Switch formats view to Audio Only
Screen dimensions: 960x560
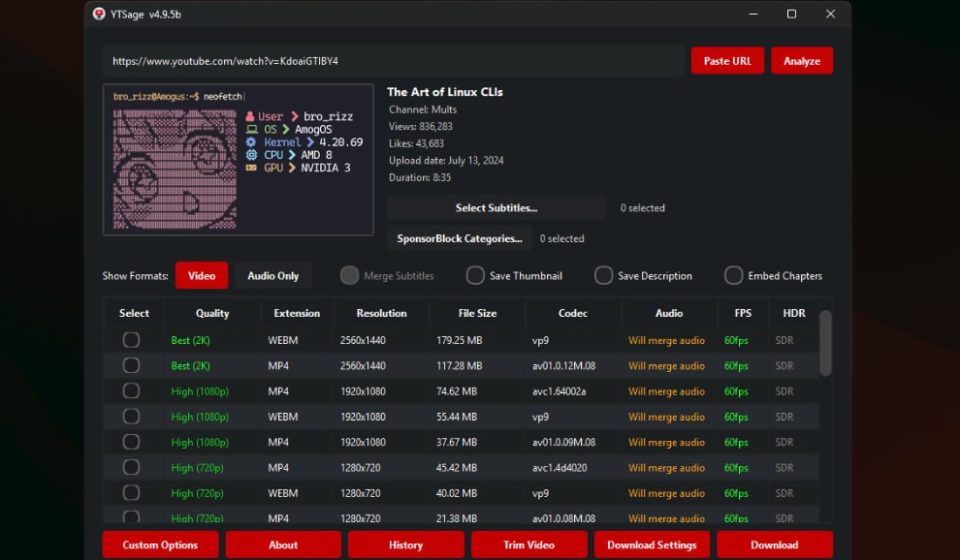[x=273, y=276]
